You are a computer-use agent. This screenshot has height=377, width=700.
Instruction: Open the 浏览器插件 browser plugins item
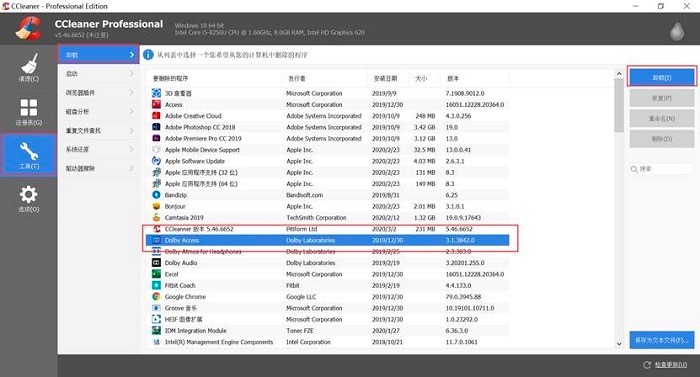click(98, 92)
